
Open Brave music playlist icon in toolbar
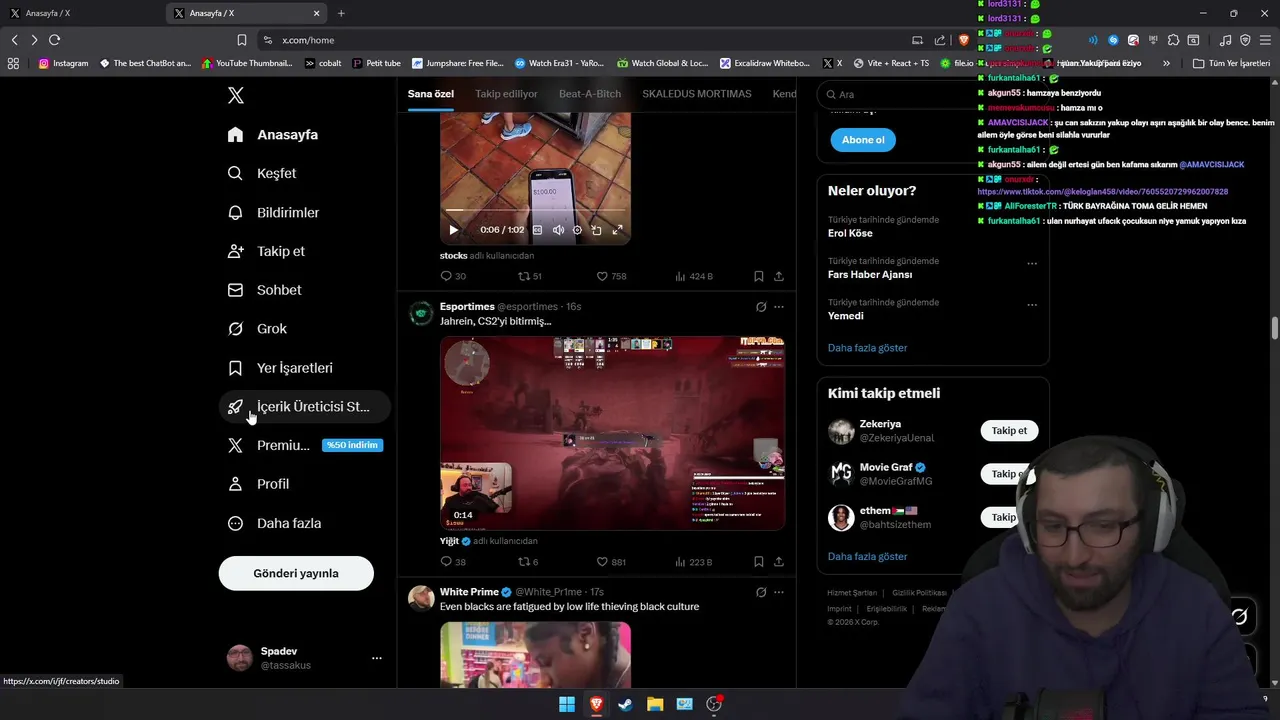1225,40
